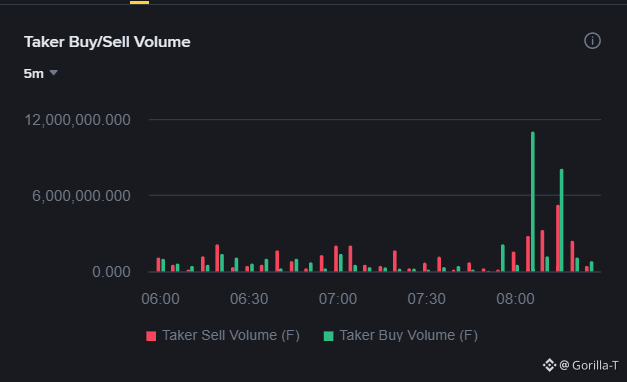627x382 pixels.
Task: Click the 12,000,000.000 y-axis label
Action: 78,120
